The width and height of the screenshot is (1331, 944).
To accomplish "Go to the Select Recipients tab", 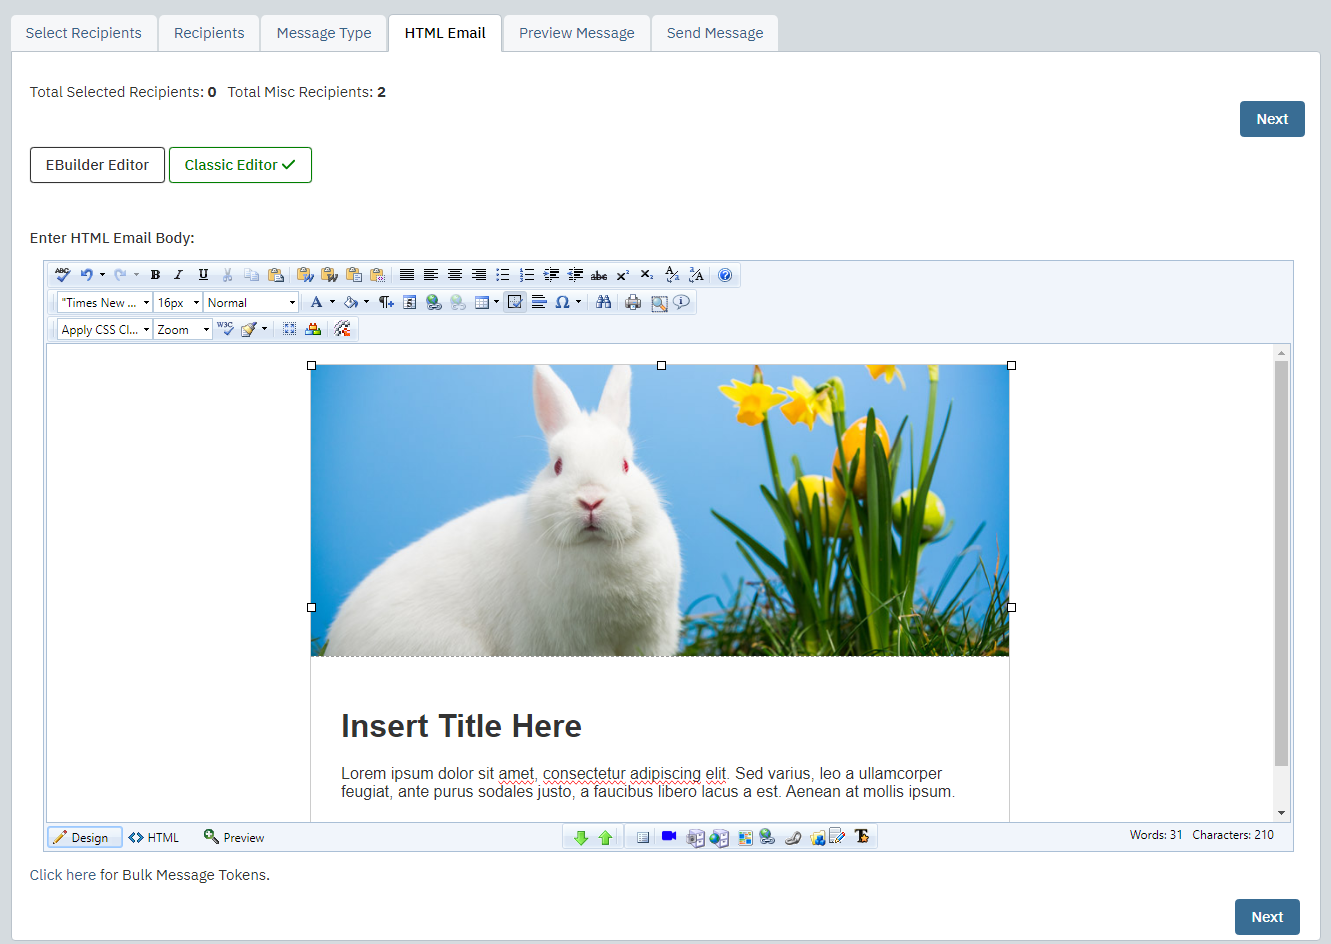I will pyautogui.click(x=84, y=33).
